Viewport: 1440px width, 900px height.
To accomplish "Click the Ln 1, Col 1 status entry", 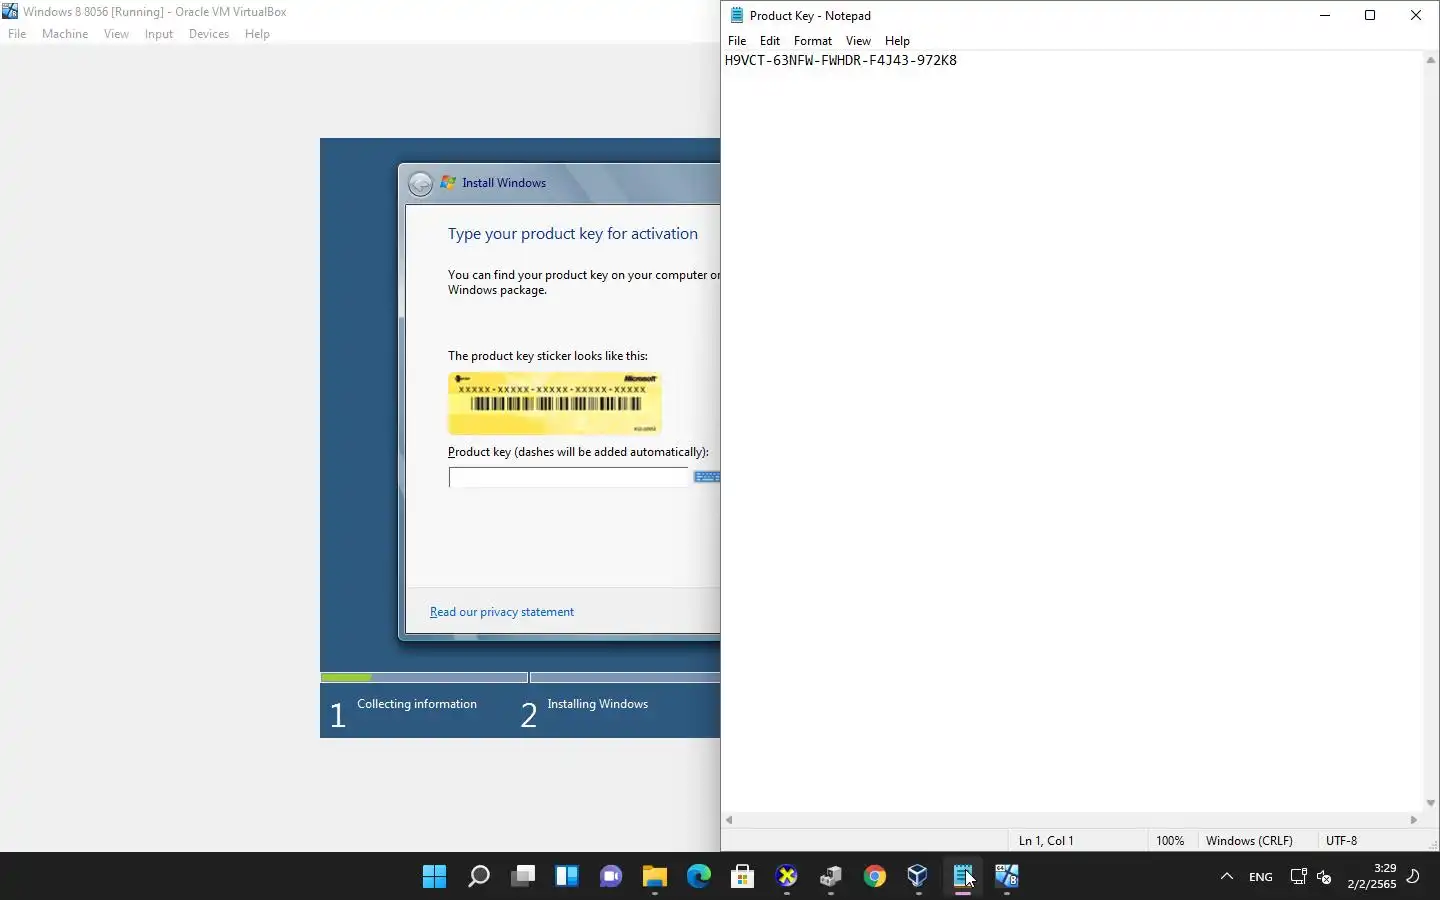I will tap(1046, 841).
